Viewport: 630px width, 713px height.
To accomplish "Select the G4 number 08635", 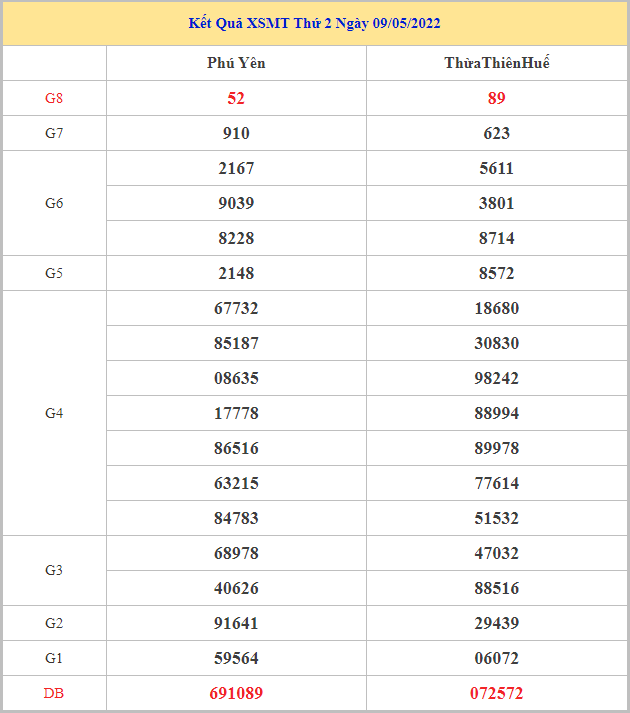I will click(236, 378).
